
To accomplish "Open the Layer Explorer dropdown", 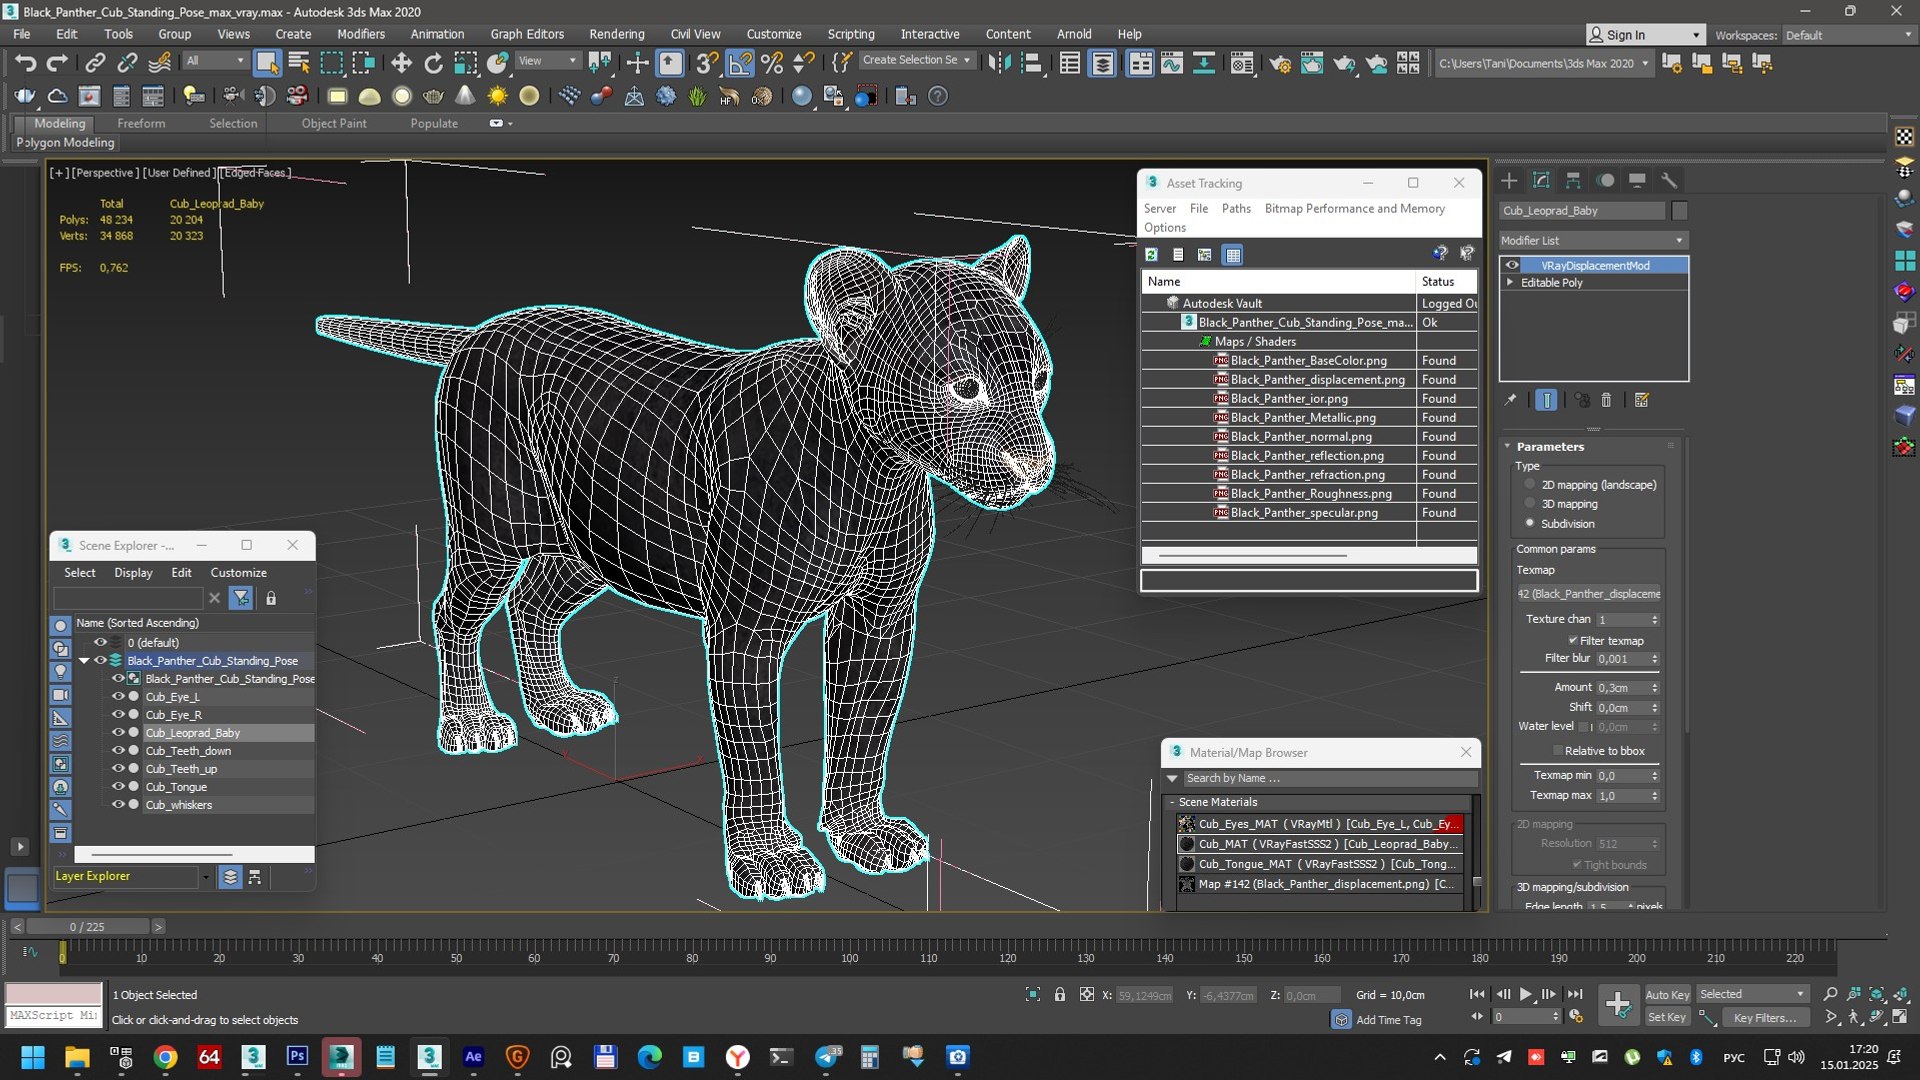I will coord(206,877).
